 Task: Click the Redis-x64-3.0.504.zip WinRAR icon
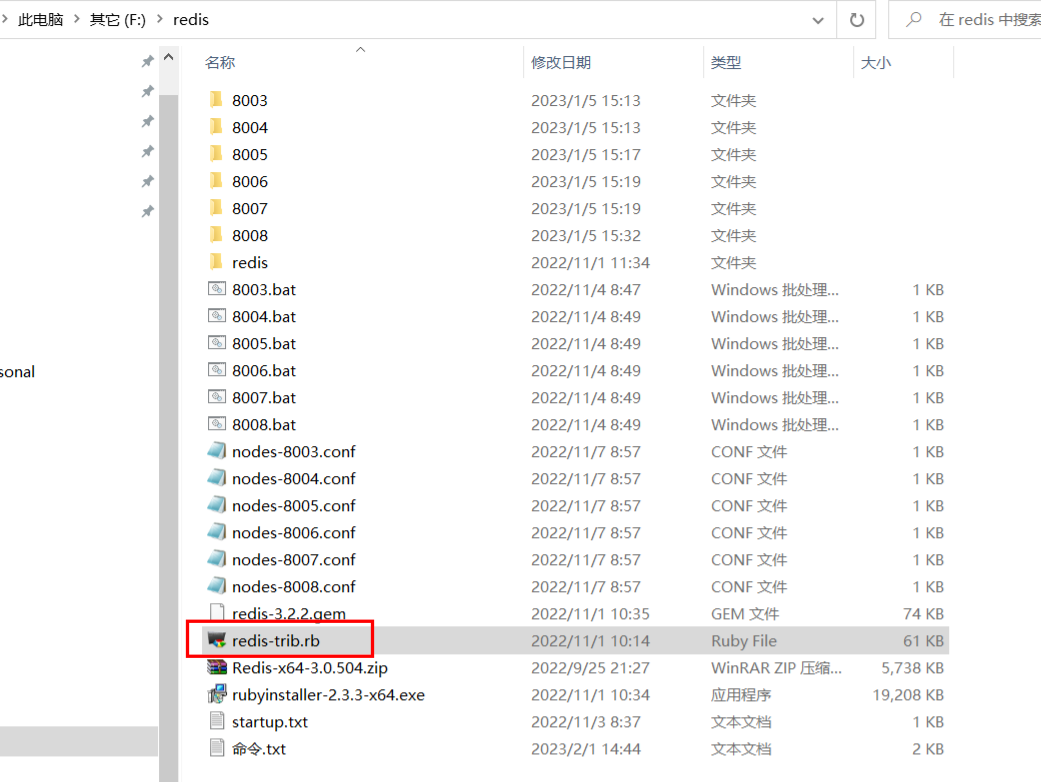[217, 667]
